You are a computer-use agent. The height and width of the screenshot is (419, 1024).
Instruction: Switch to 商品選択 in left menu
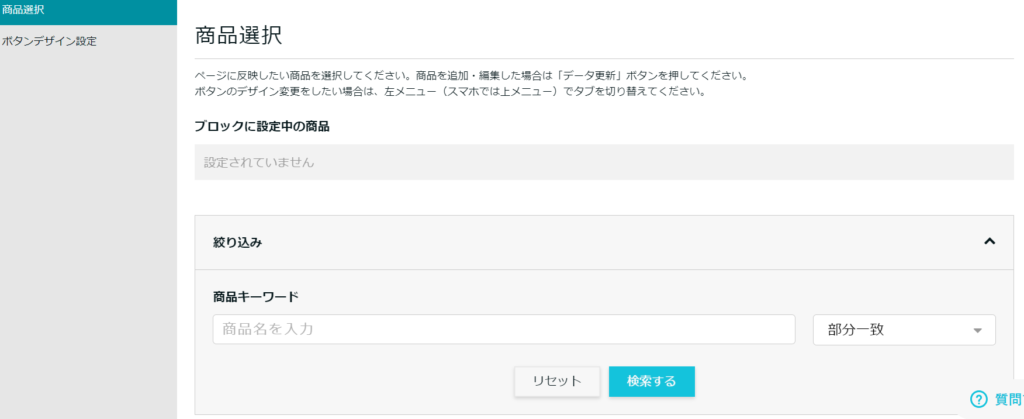(x=24, y=10)
